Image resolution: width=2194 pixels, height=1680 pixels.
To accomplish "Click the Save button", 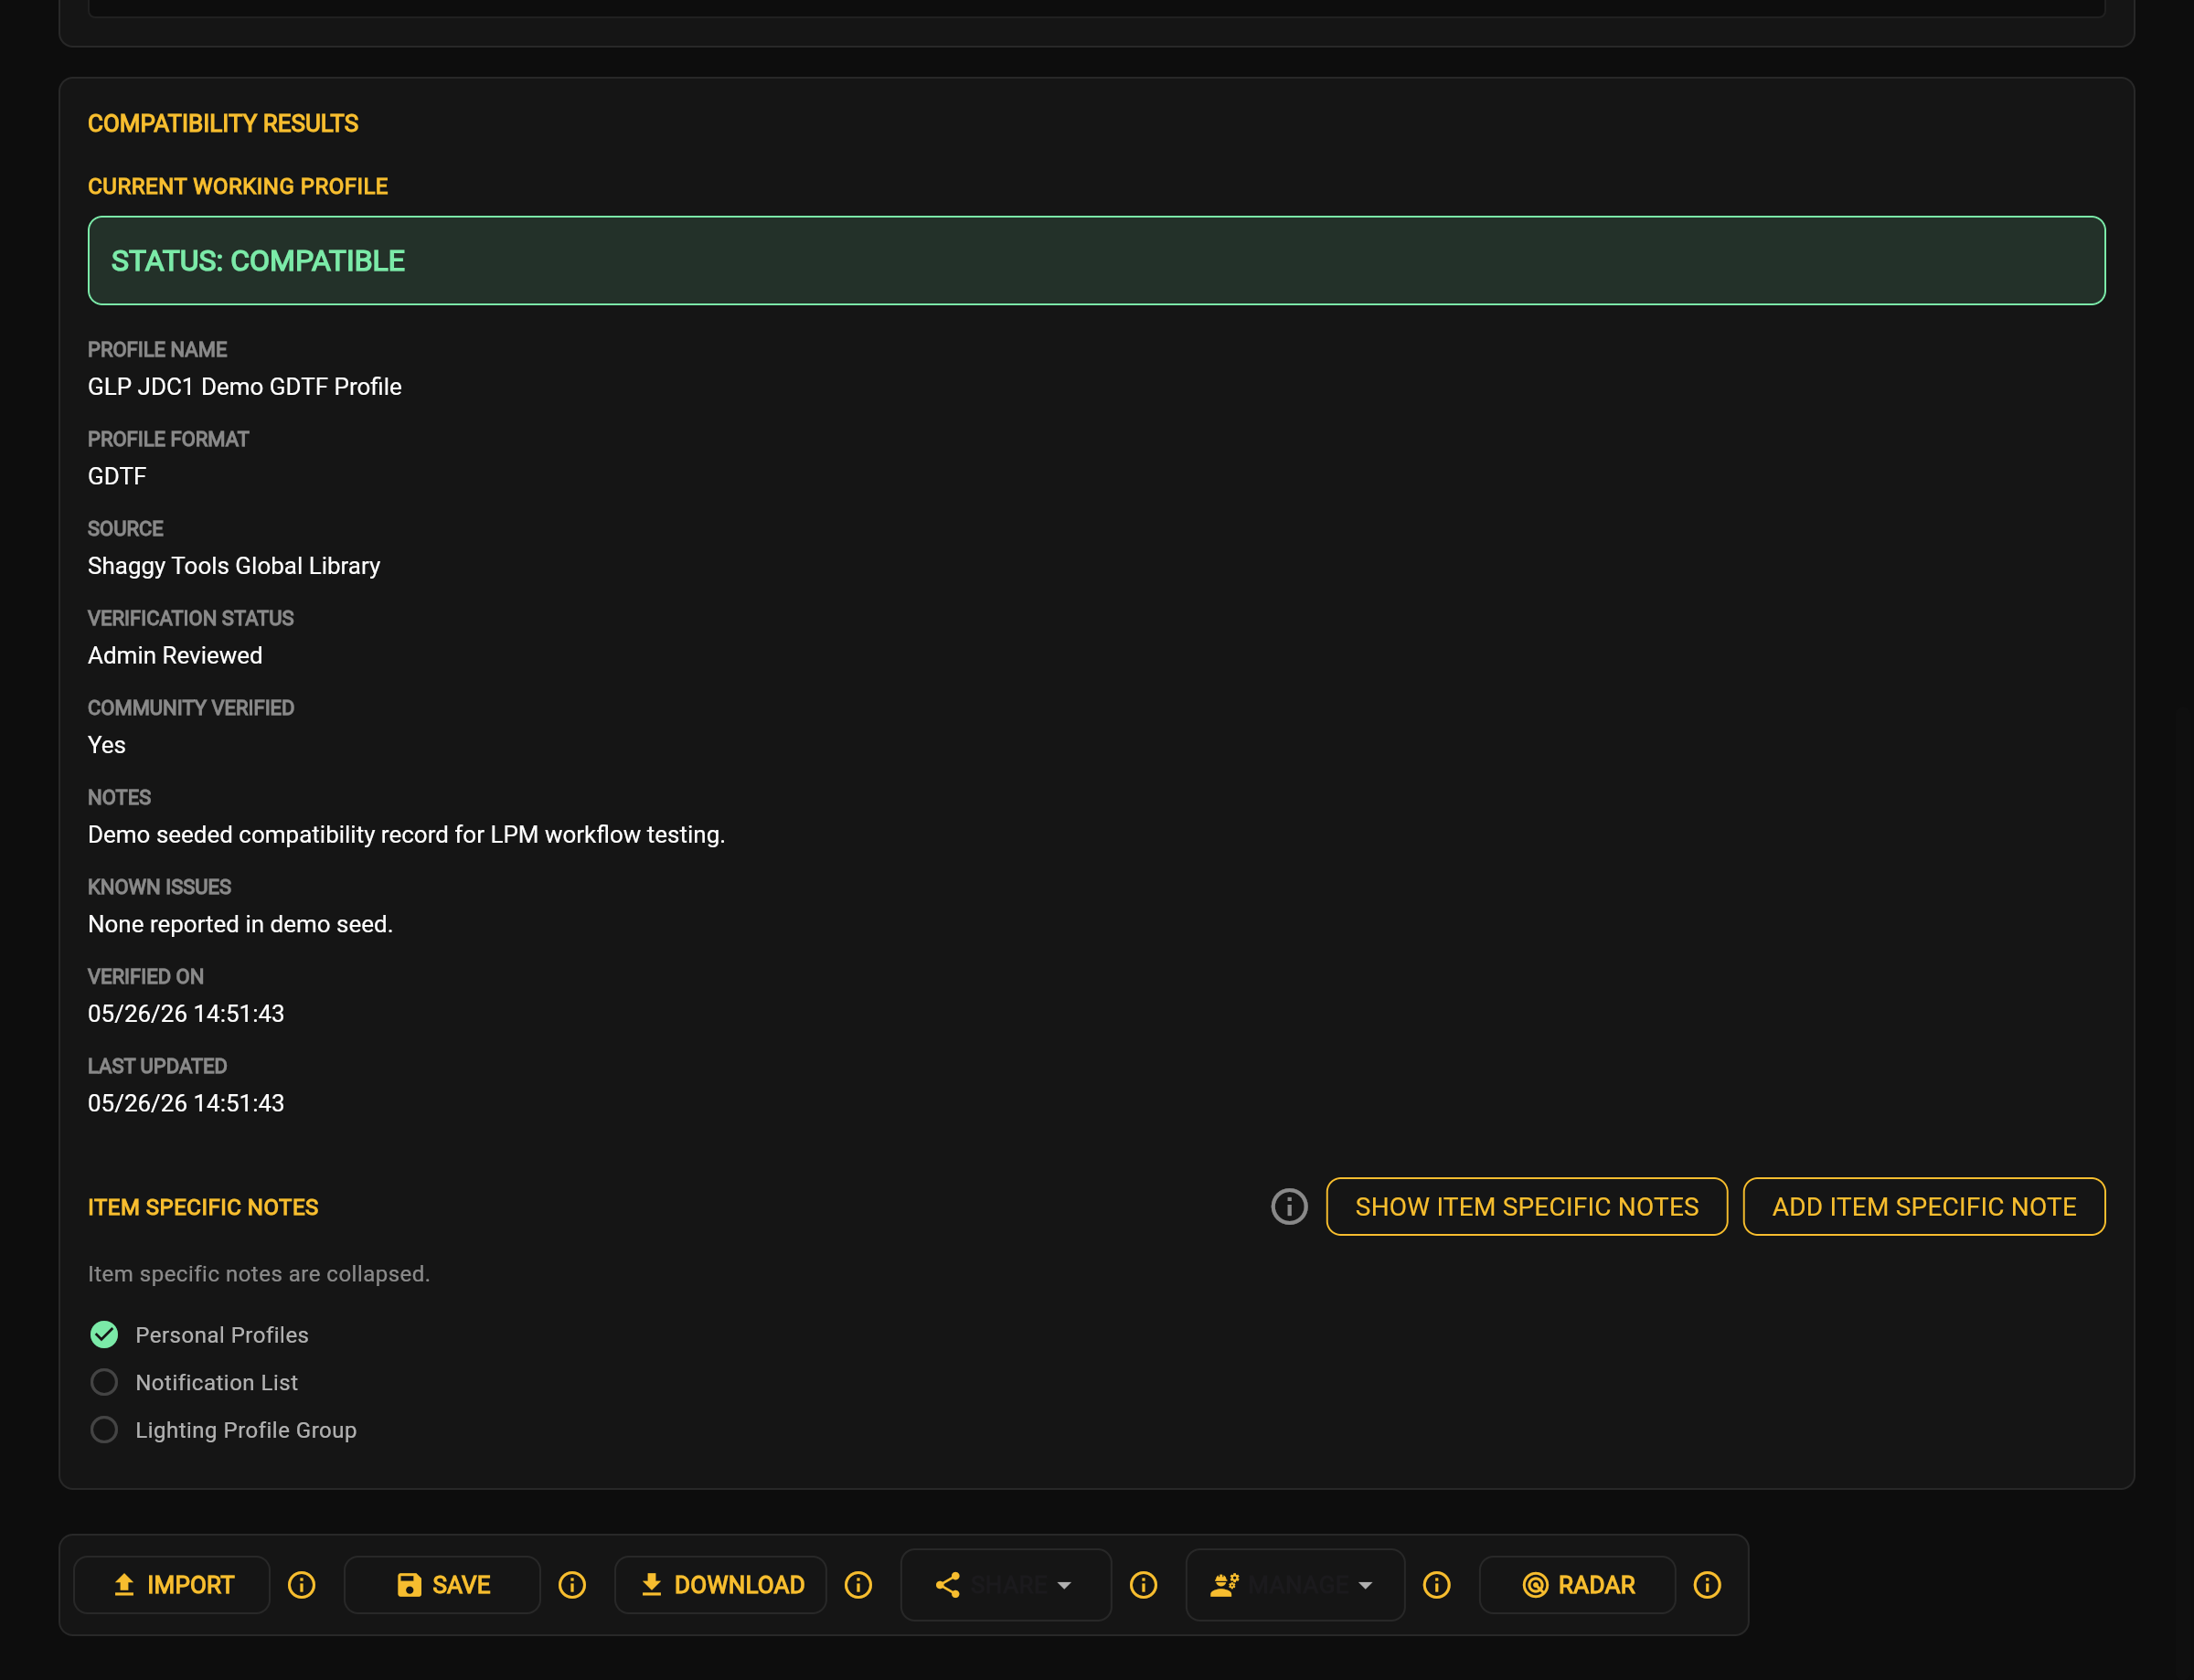I will [442, 1585].
